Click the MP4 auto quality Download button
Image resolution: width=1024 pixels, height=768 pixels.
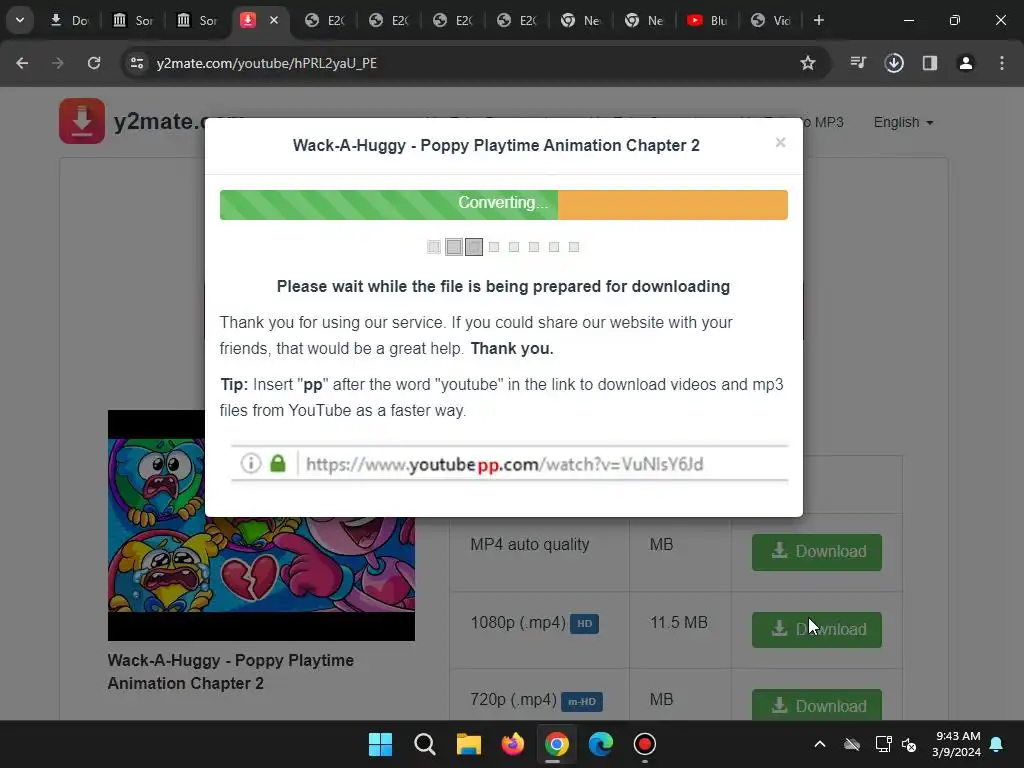click(x=816, y=552)
